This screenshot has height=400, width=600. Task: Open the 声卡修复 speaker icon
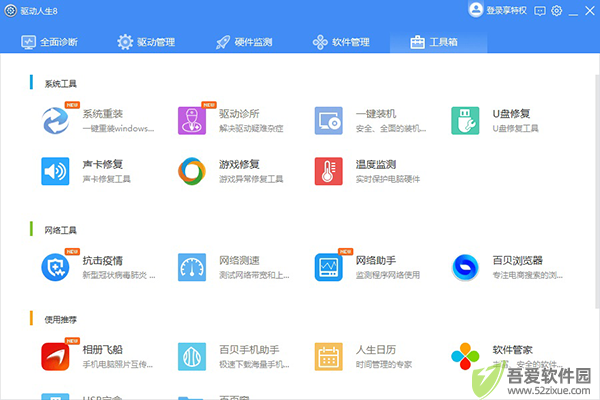(55, 171)
